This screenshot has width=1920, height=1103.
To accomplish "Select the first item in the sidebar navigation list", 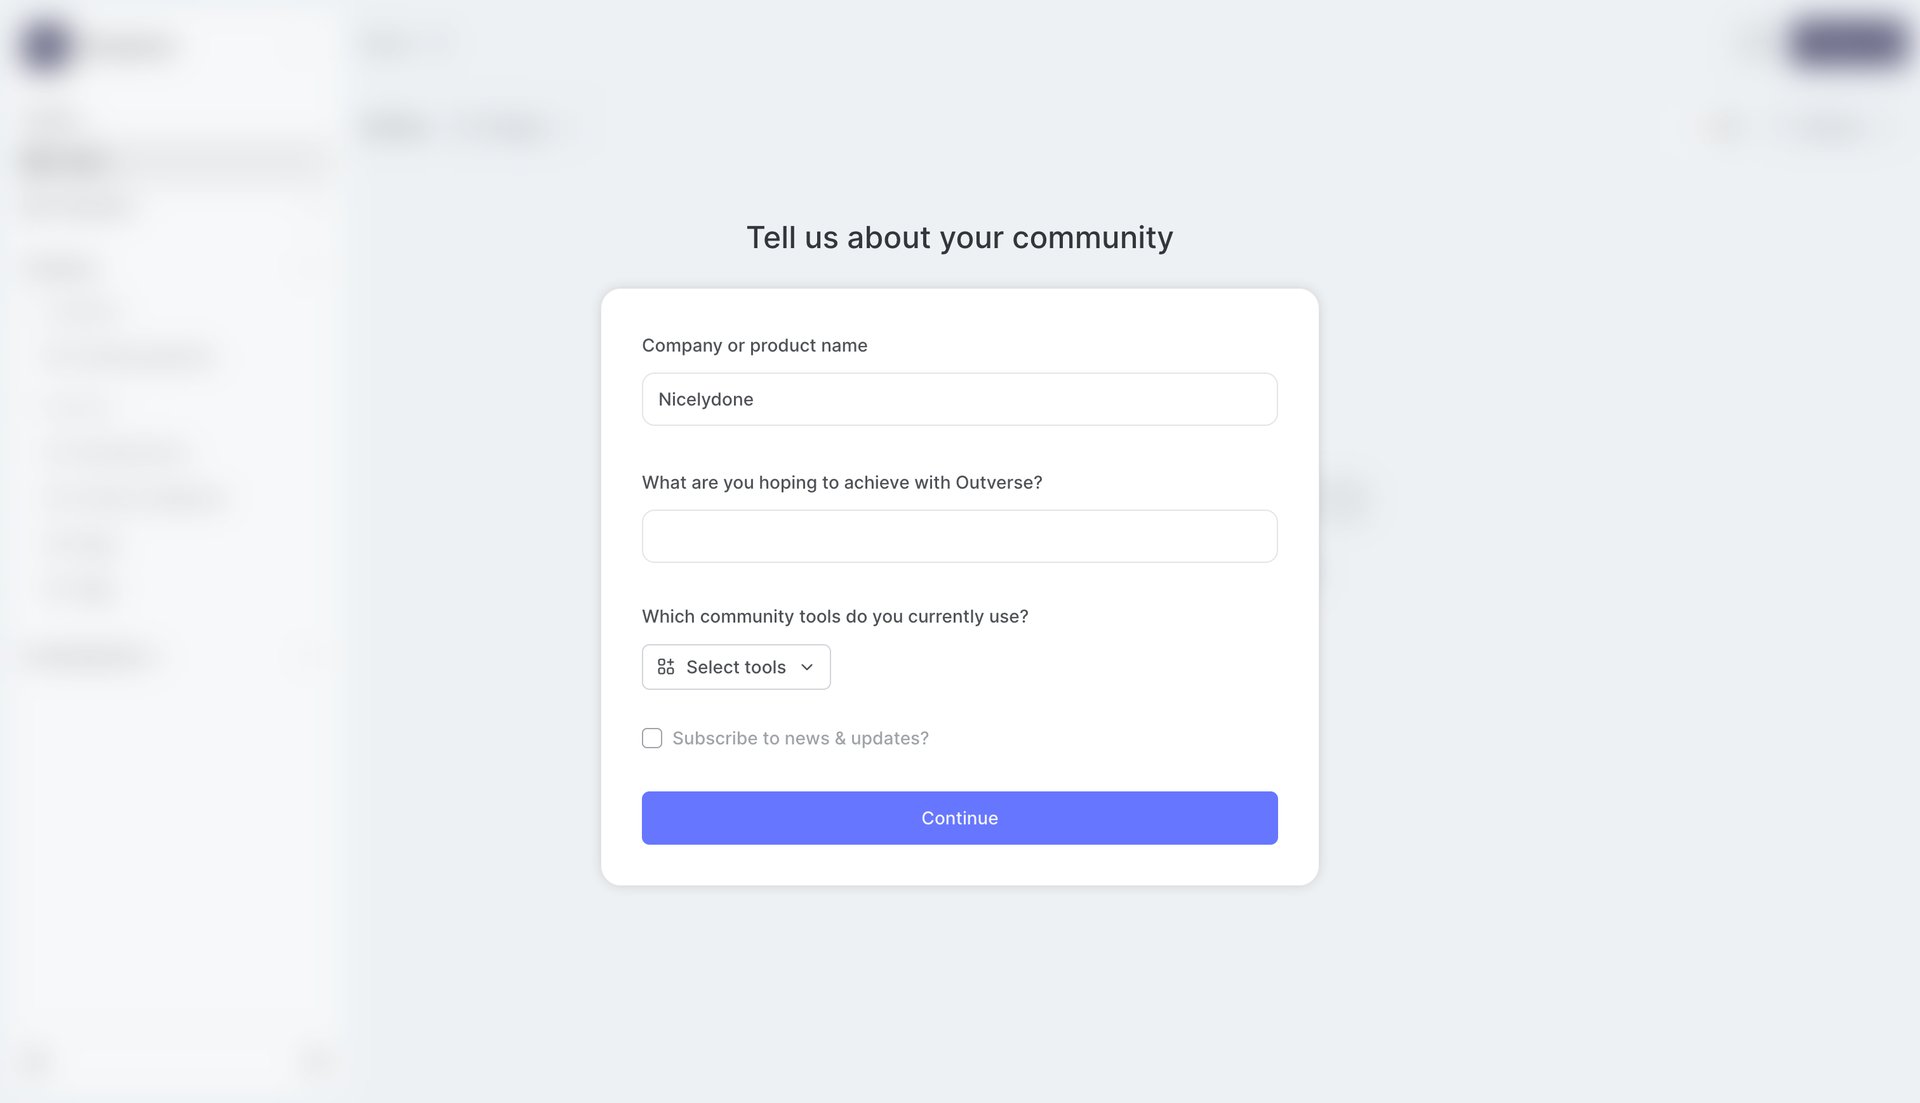I will click(x=85, y=310).
